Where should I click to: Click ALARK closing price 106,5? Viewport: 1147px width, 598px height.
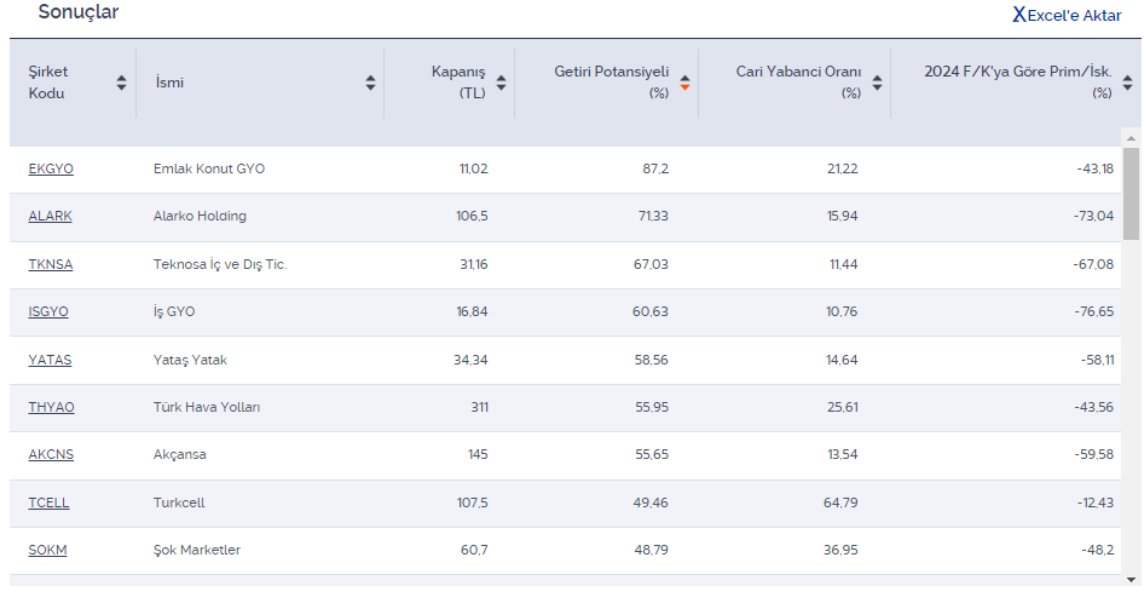tap(472, 216)
